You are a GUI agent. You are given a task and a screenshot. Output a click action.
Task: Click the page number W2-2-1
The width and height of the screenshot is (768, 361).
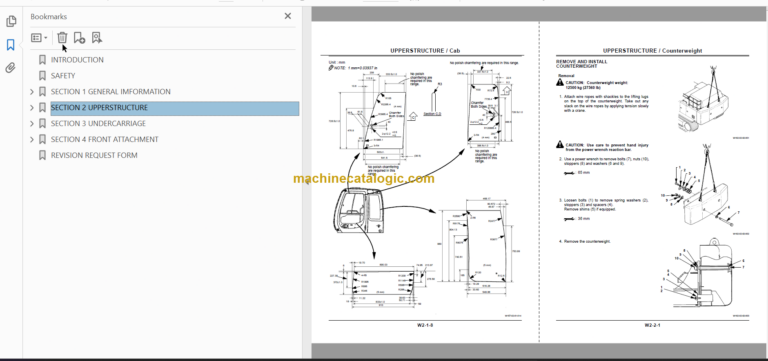click(x=652, y=324)
